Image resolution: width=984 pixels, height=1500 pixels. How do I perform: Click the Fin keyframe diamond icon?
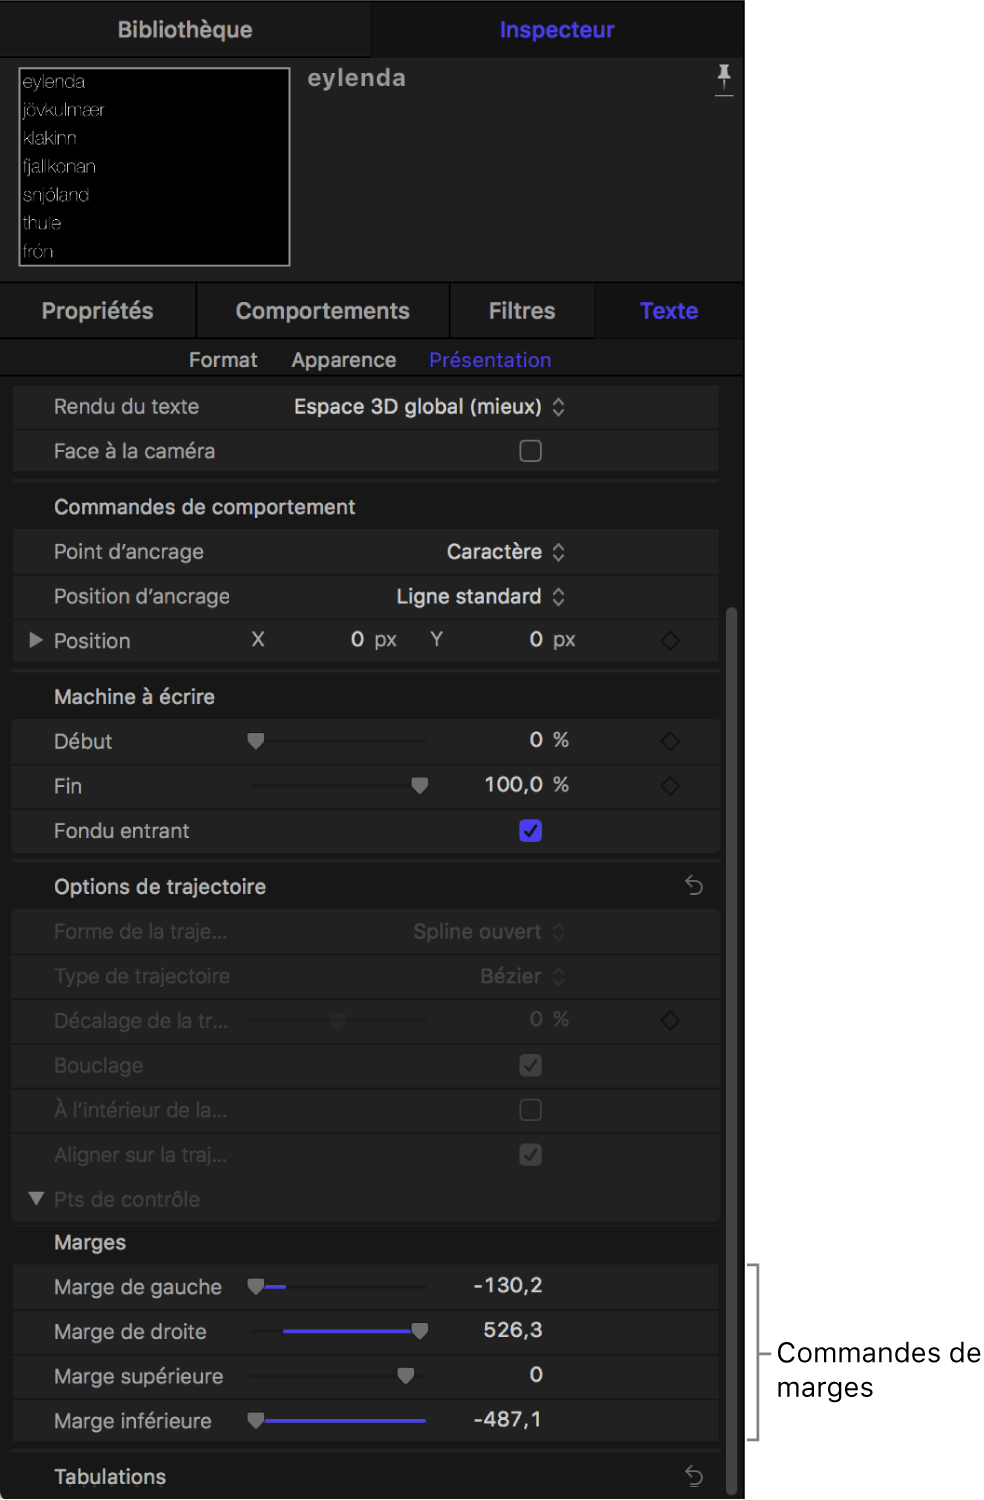tap(670, 786)
